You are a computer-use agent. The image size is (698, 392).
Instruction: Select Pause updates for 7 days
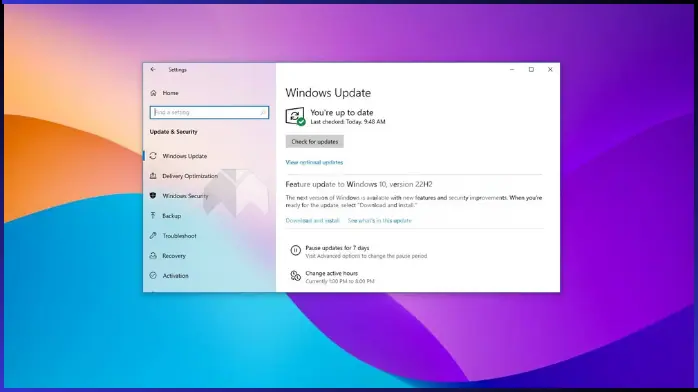click(x=337, y=248)
